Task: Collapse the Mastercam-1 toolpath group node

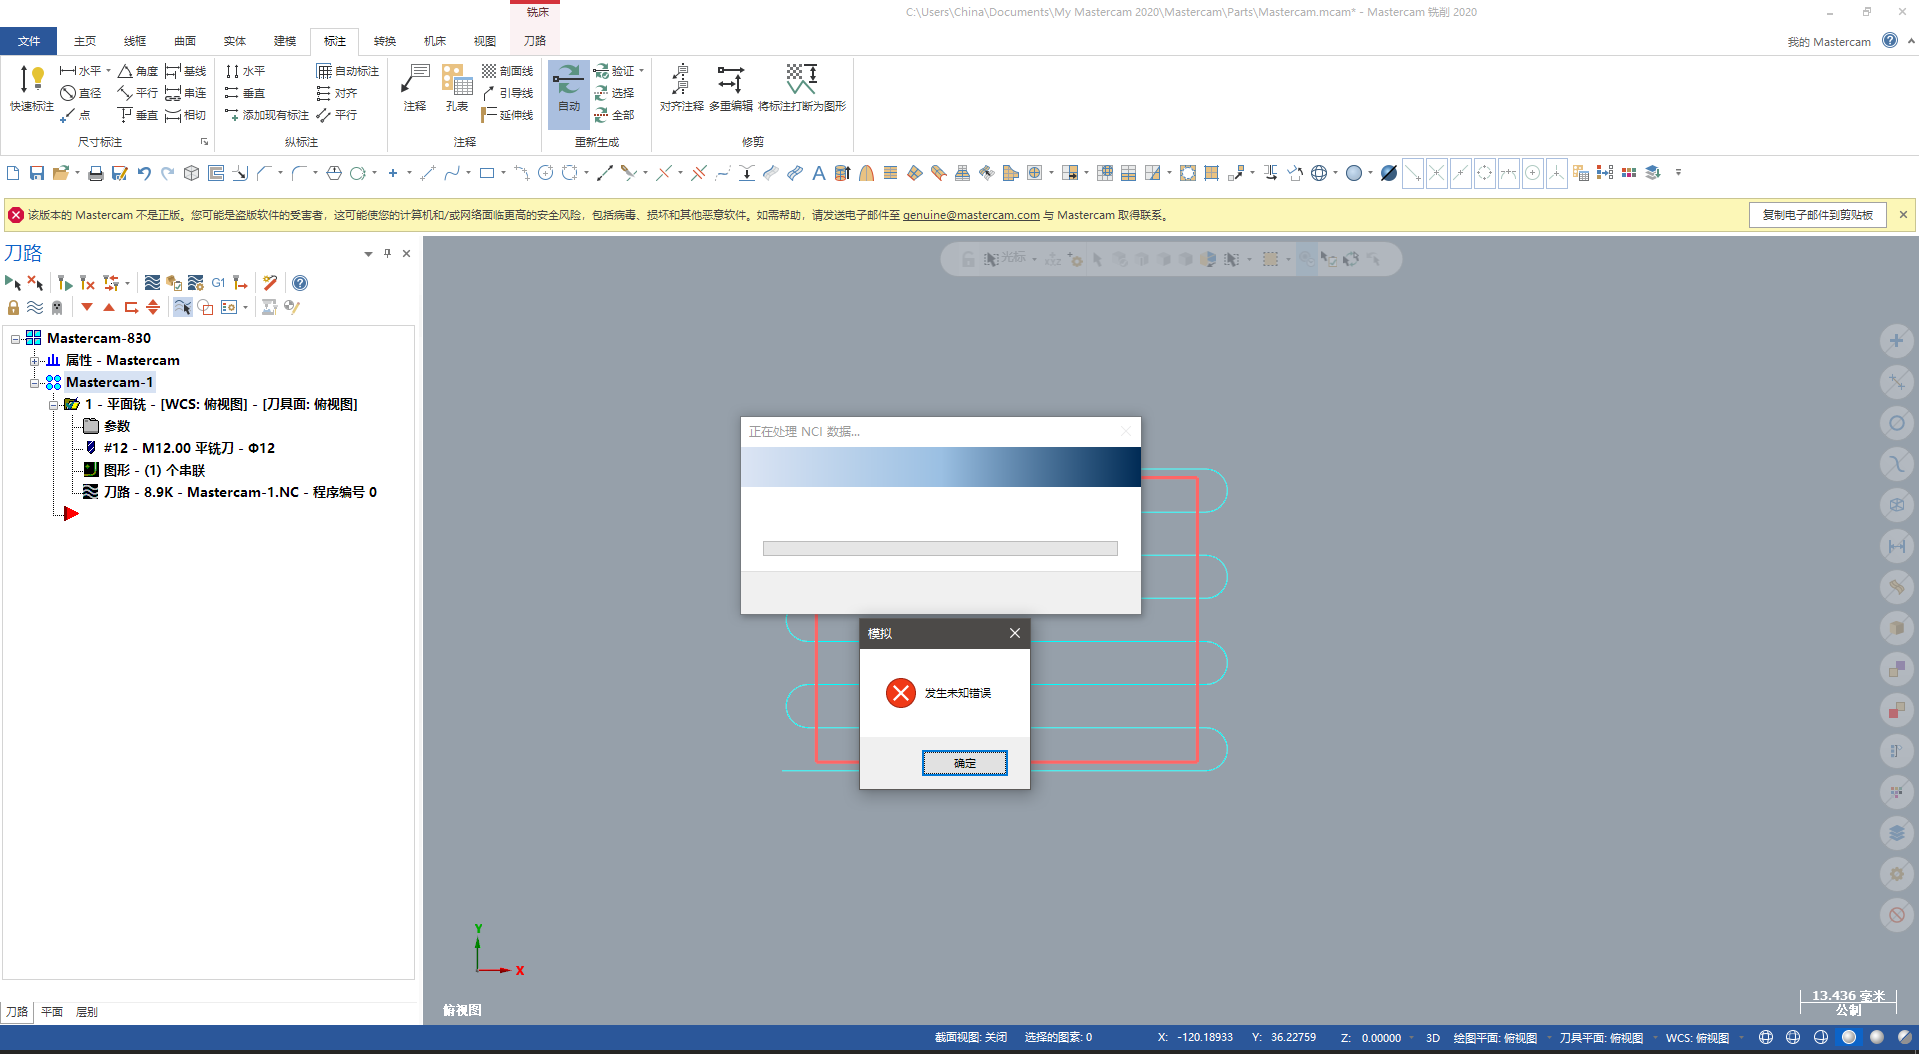Action: 34,383
